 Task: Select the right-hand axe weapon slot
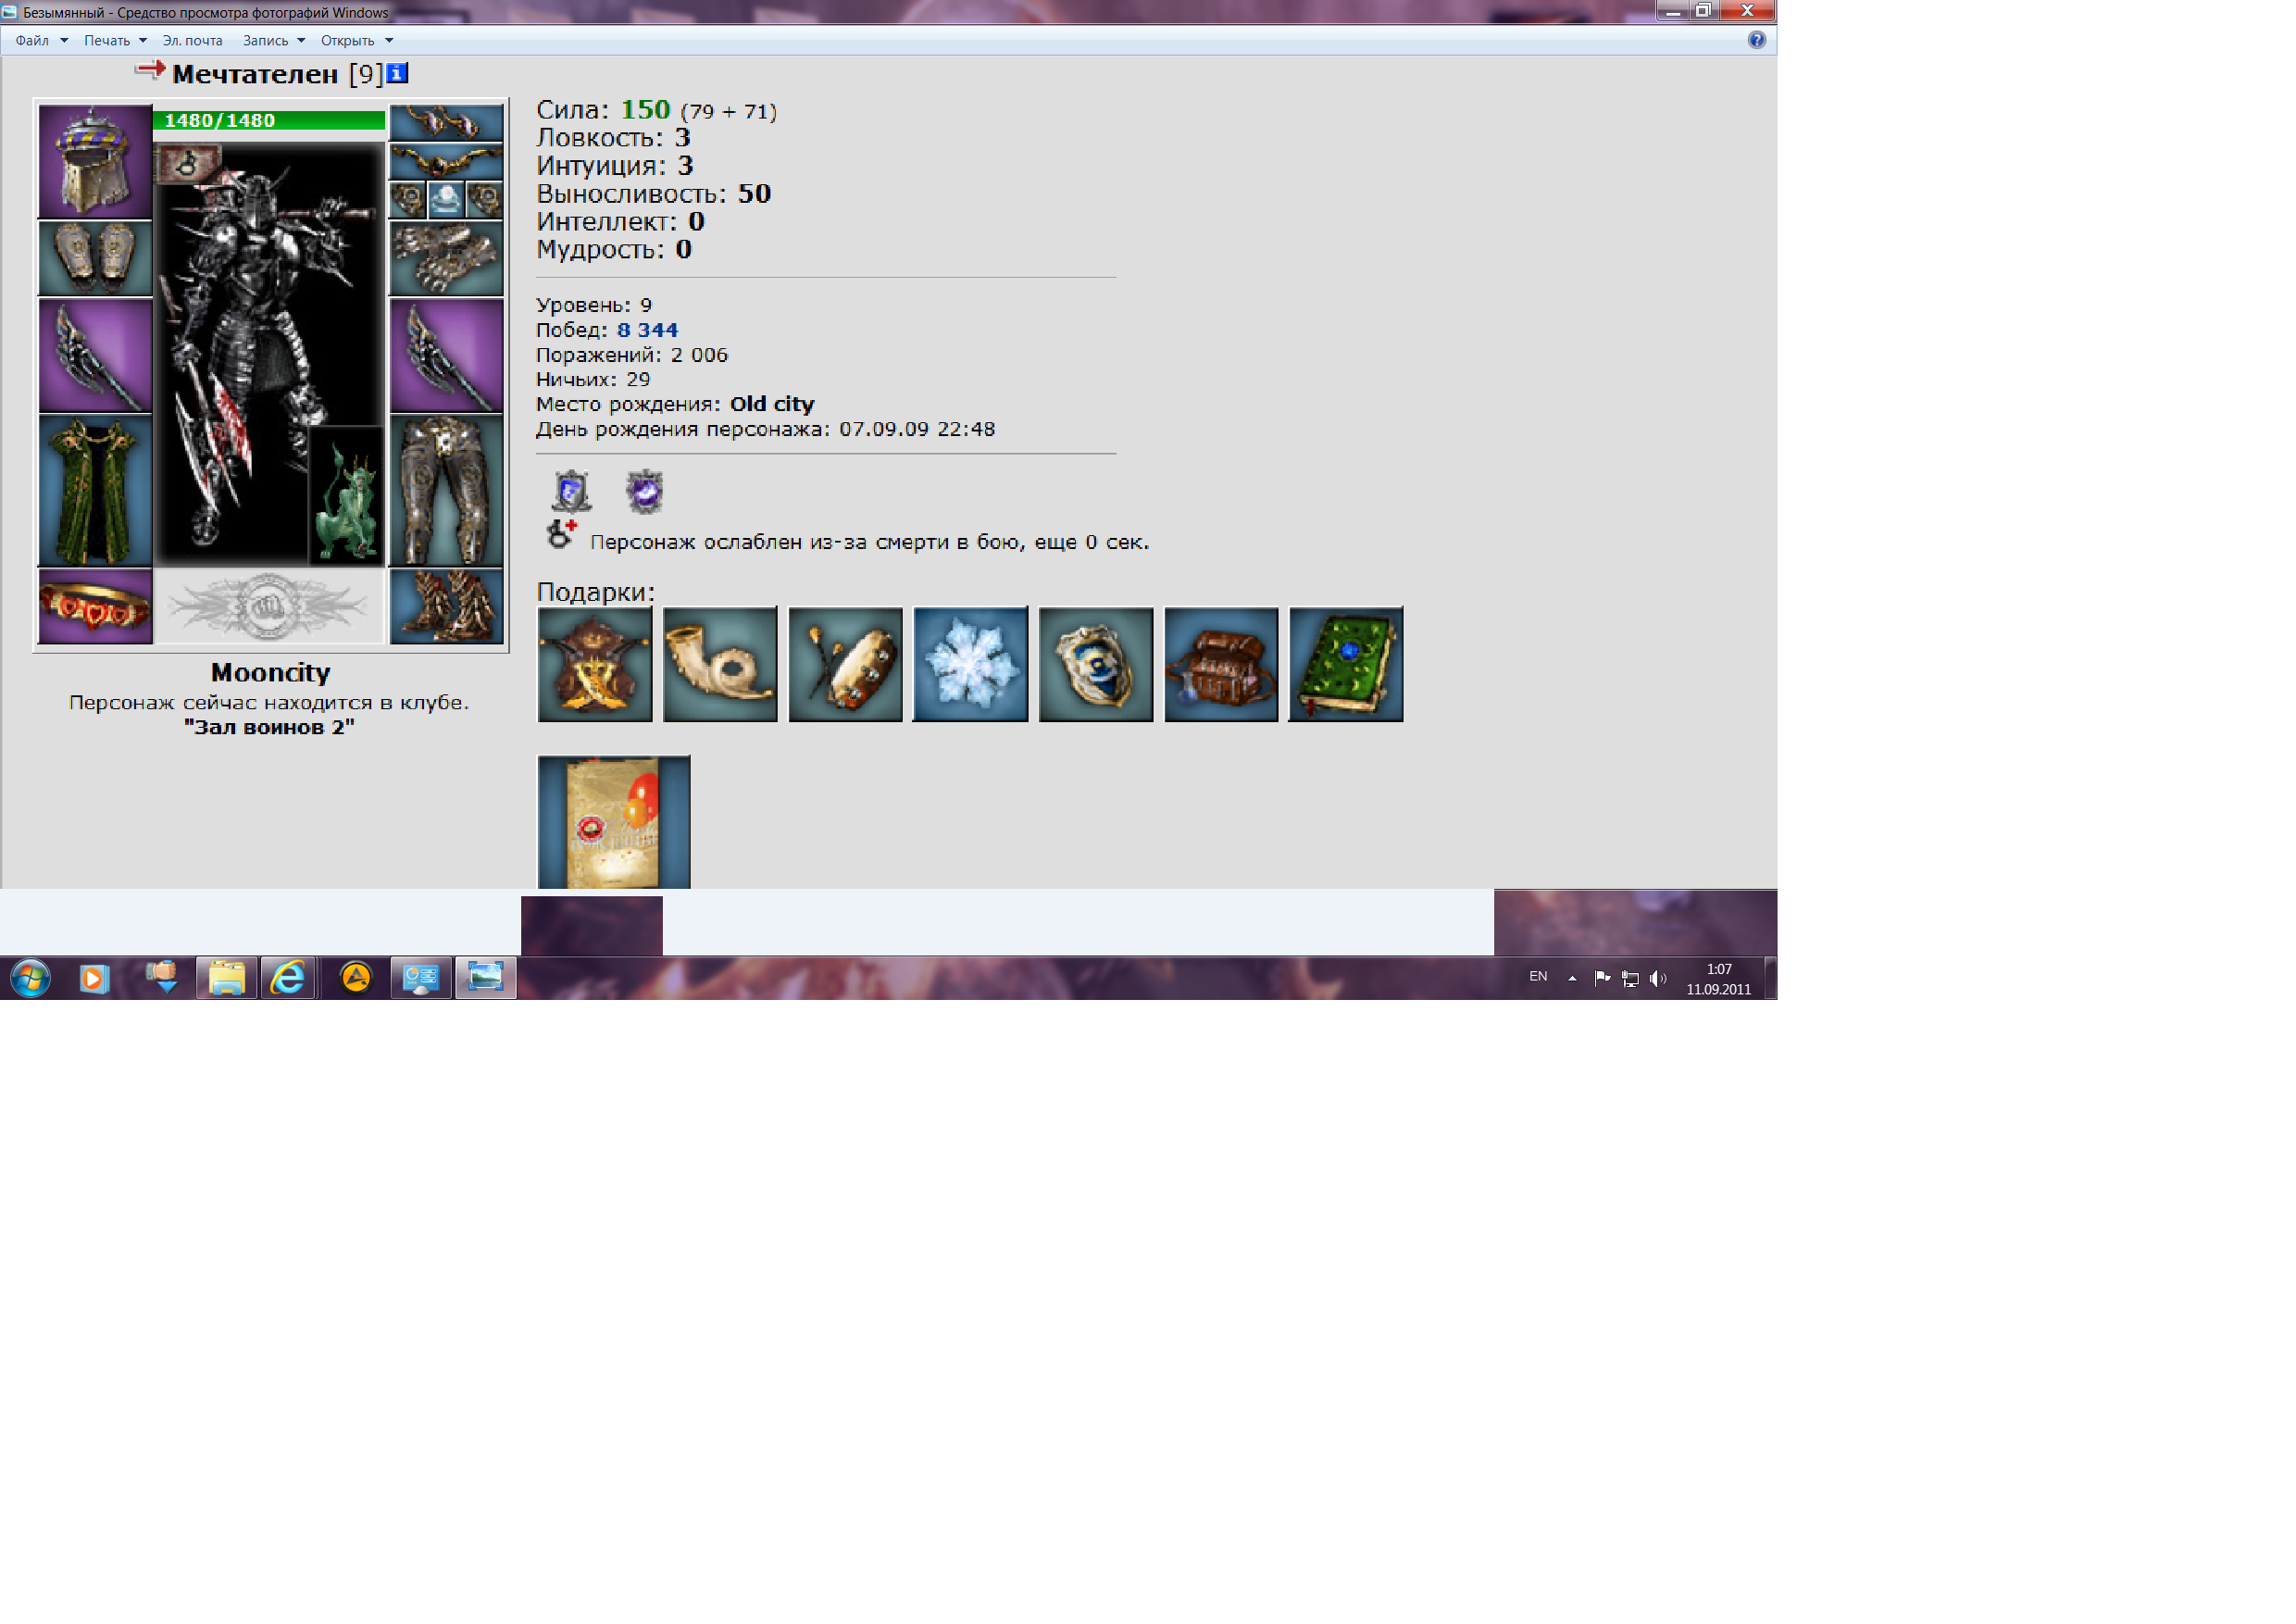(x=446, y=355)
